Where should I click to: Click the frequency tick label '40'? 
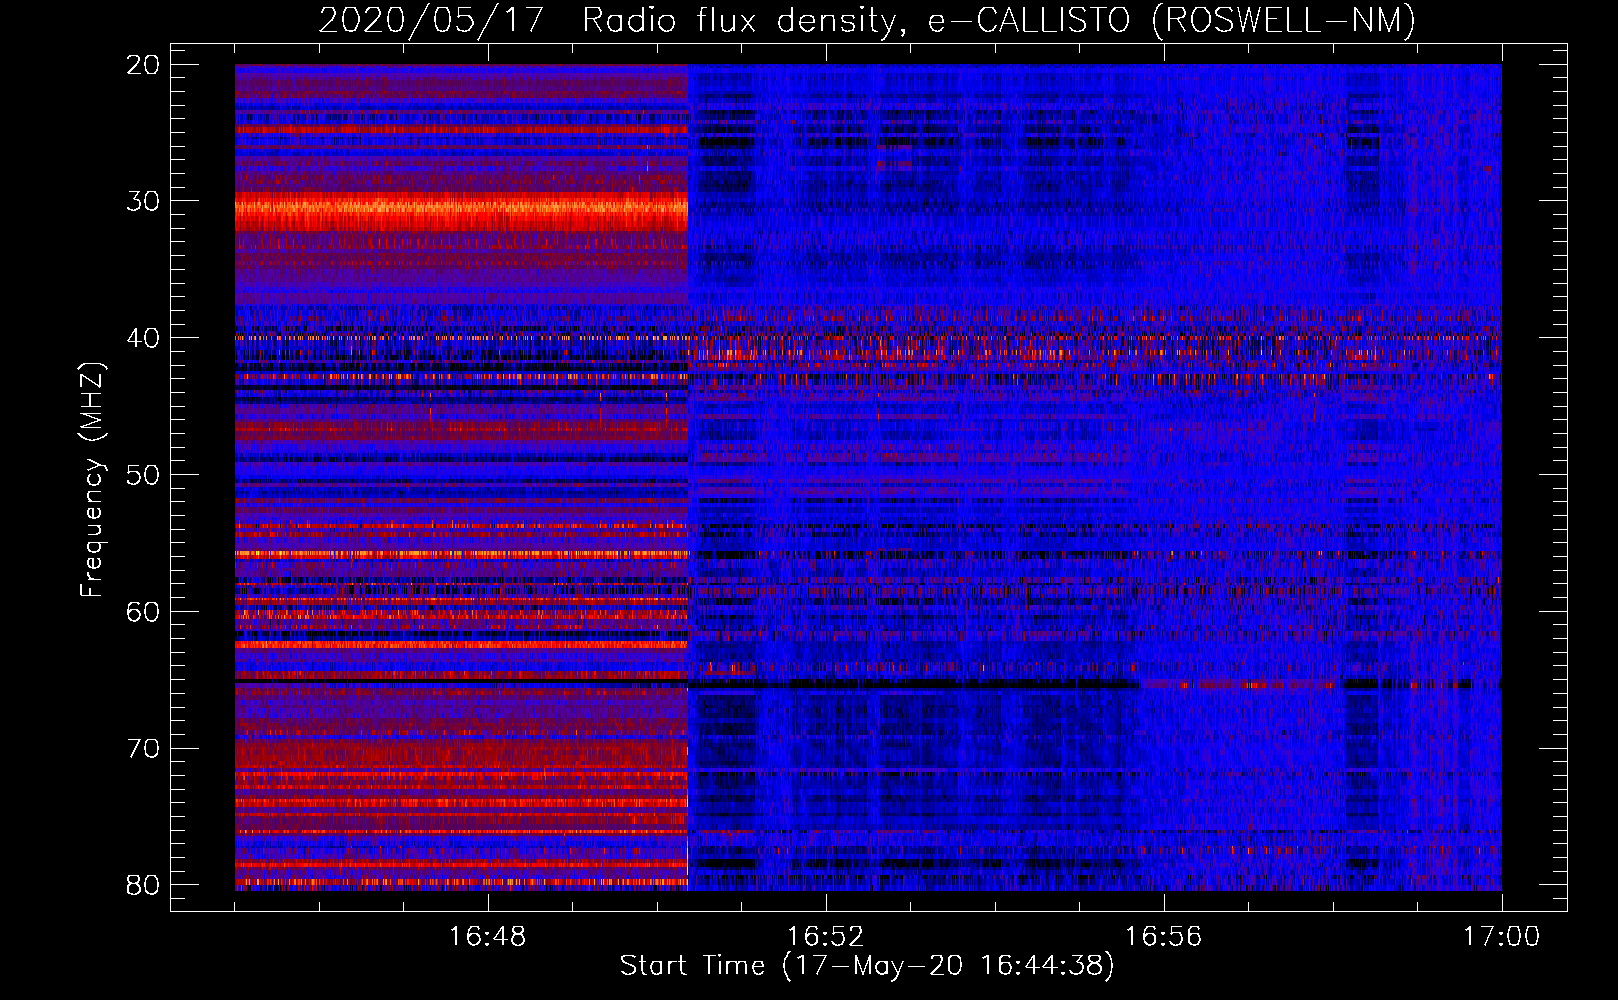click(144, 338)
